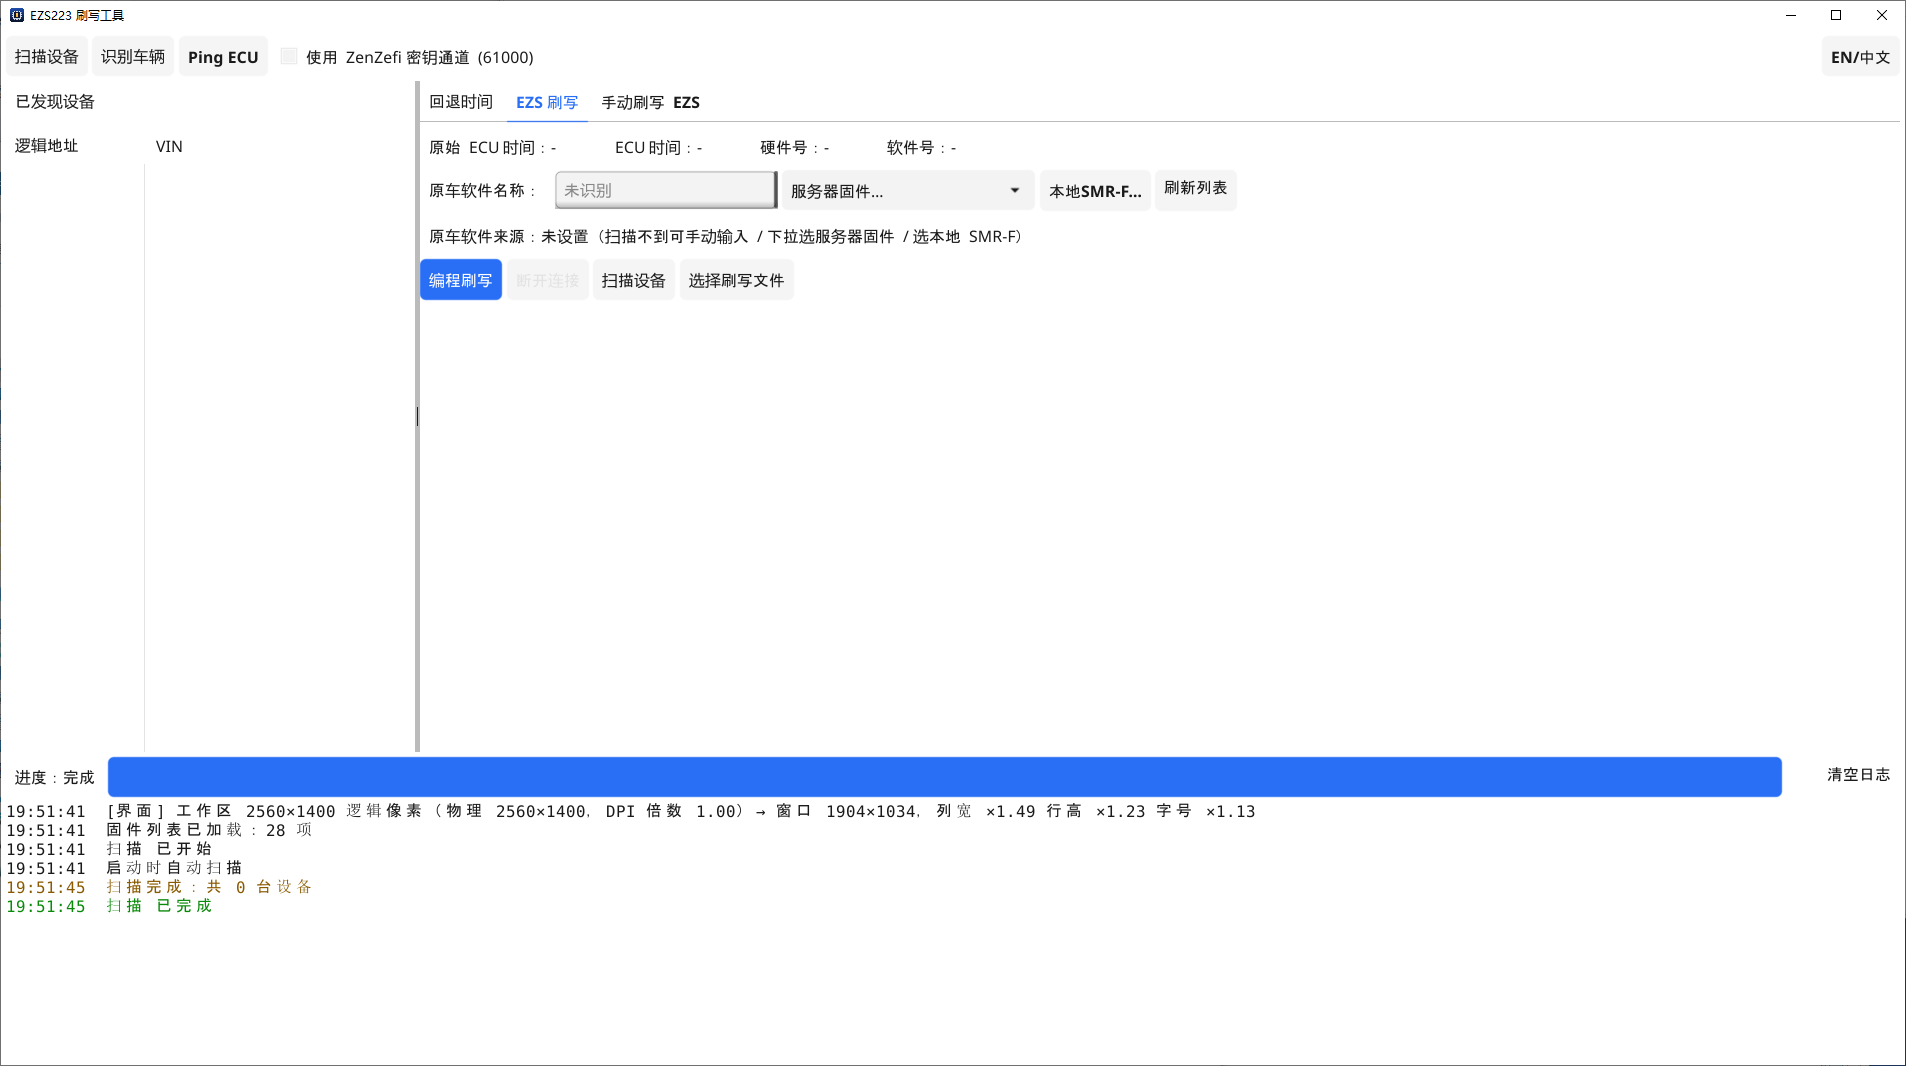
Task: Click the 原始 ECU 时间 label
Action: coord(492,148)
